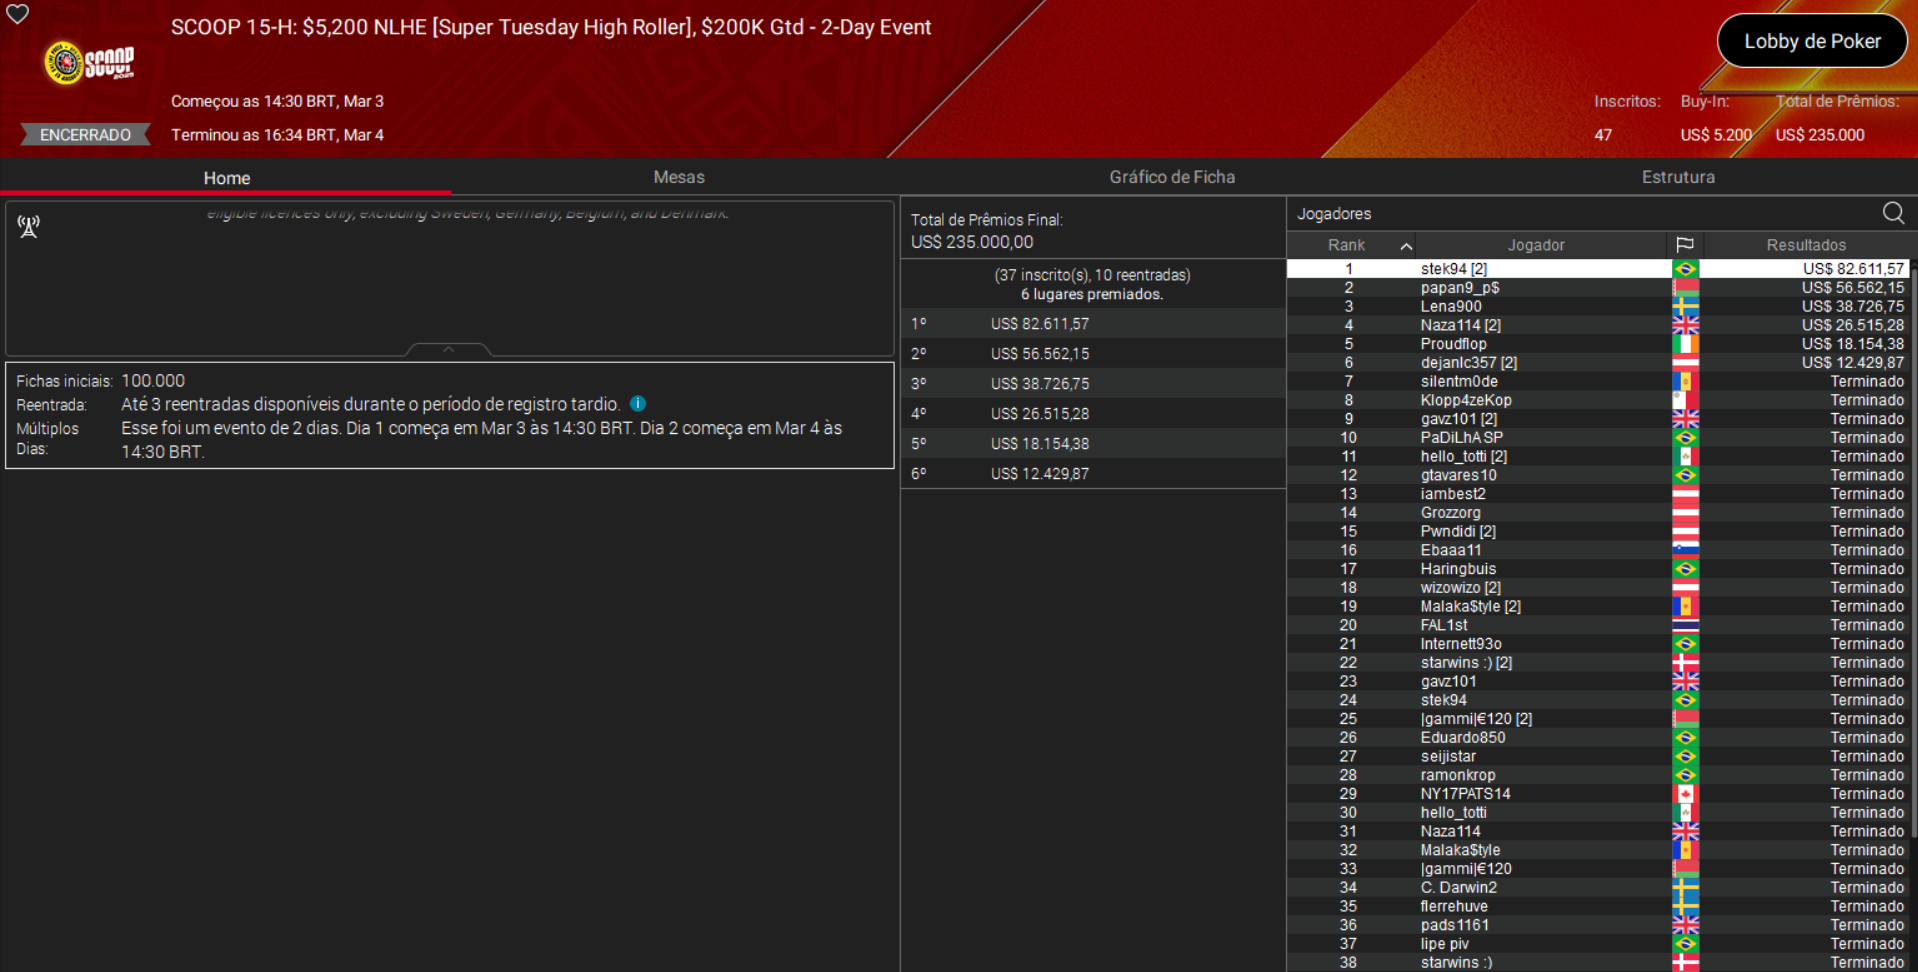Click the Lobby de Poker button
The image size is (1918, 972).
1811,41
